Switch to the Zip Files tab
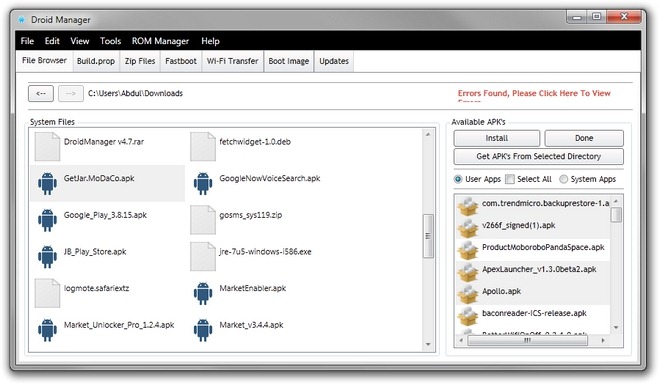The height and width of the screenshot is (385, 660). 140,61
